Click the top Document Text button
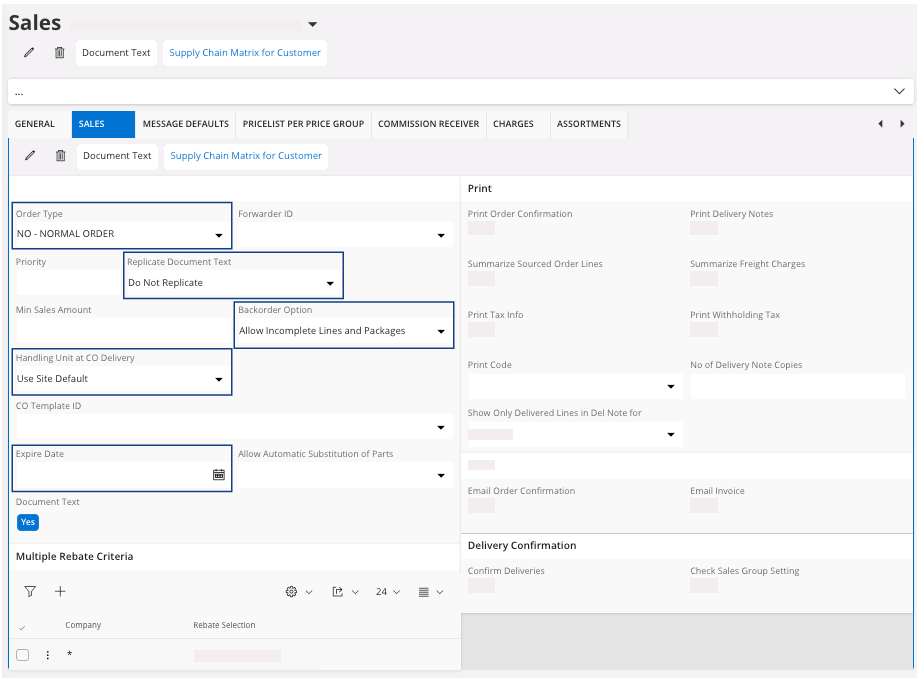This screenshot has height=680, width=921. [x=116, y=53]
